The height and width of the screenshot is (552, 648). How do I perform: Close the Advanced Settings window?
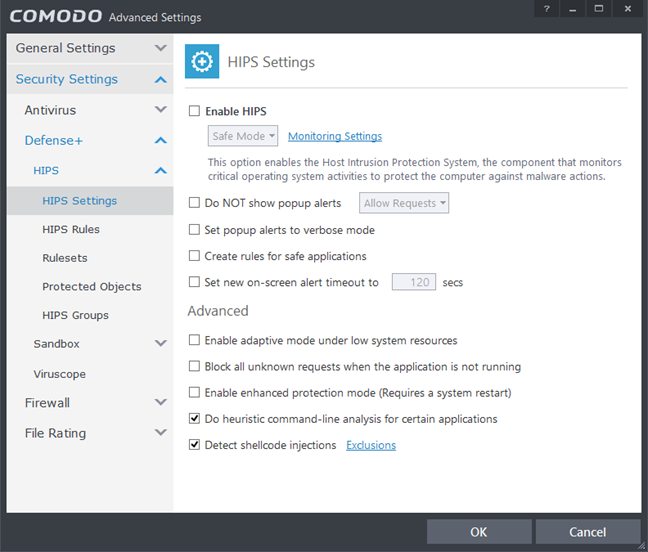pos(628,9)
